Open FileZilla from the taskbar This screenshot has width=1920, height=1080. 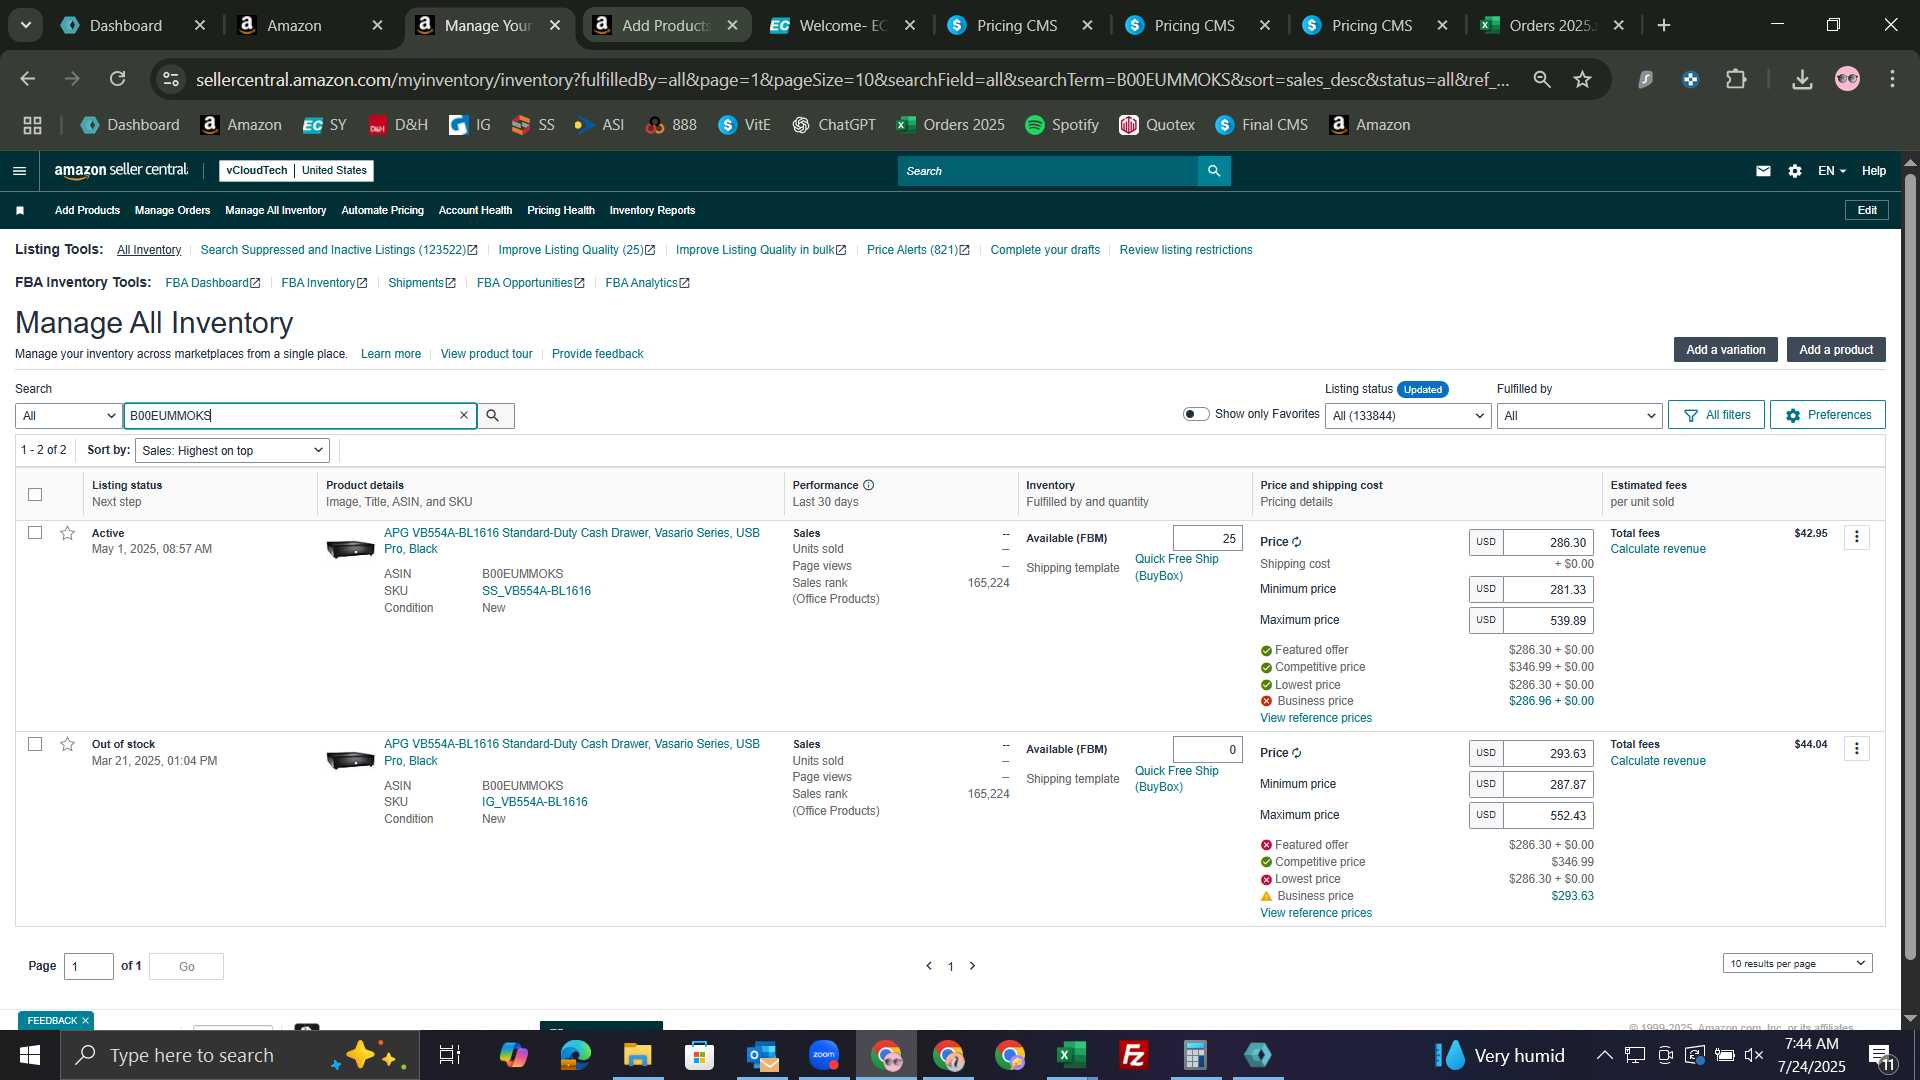point(1133,1055)
